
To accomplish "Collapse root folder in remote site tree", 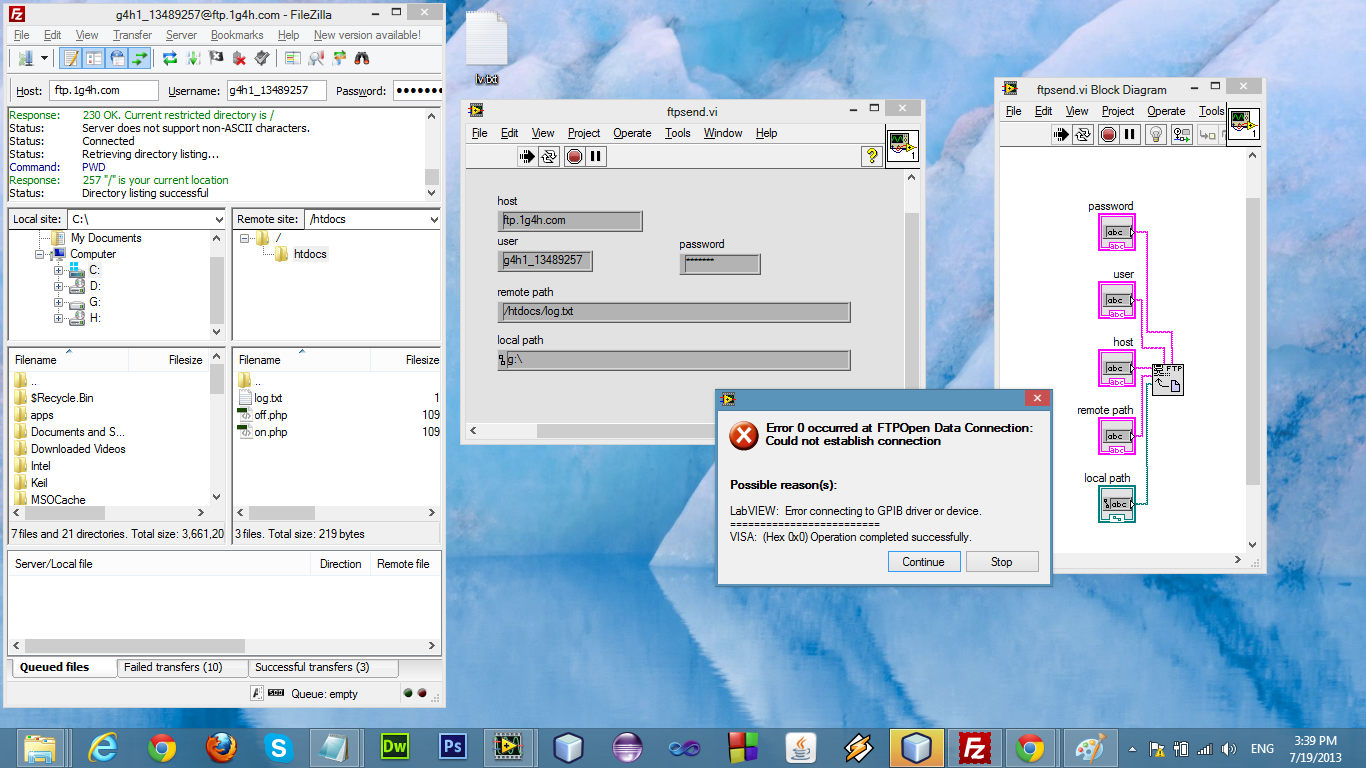I will point(245,238).
